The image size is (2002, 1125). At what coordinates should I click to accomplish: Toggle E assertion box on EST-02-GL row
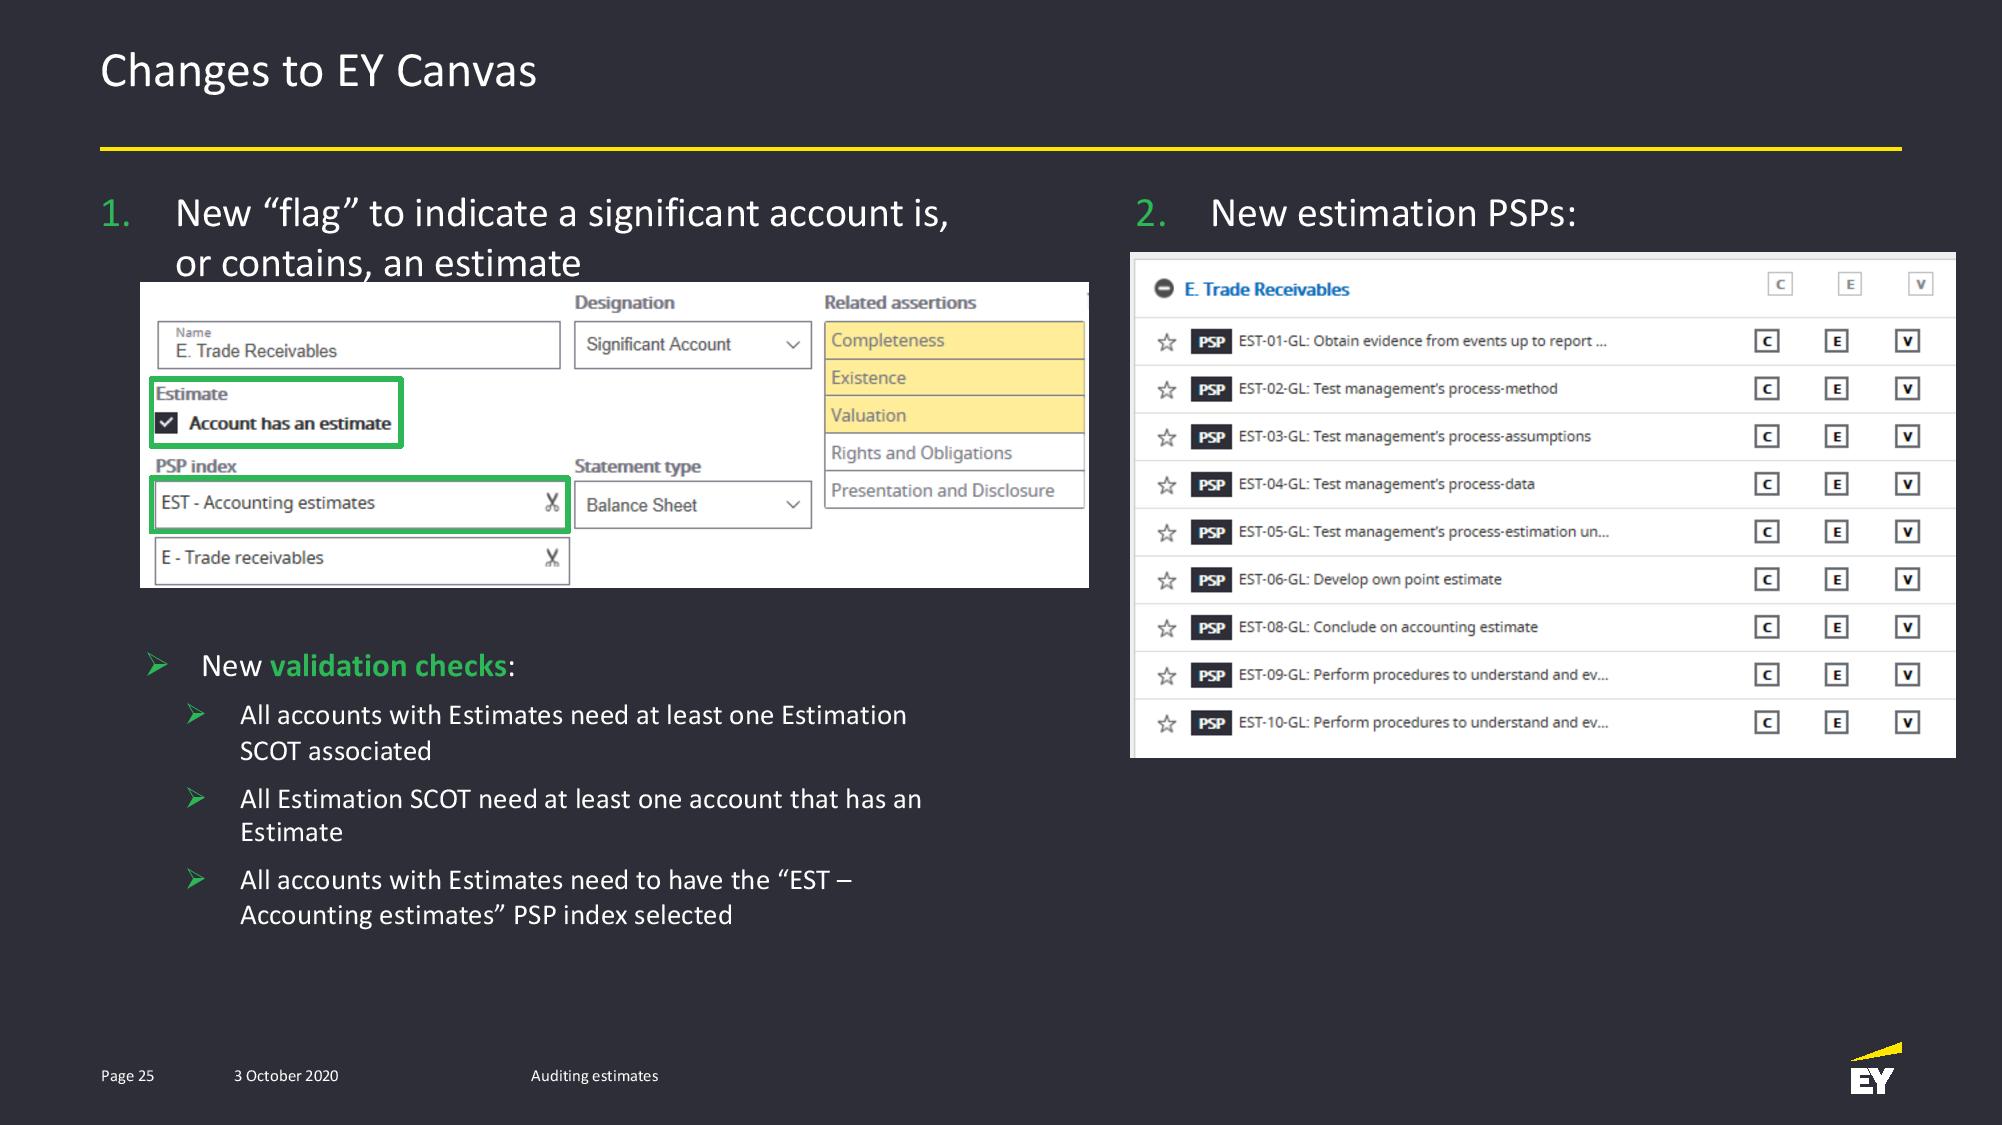[1836, 389]
